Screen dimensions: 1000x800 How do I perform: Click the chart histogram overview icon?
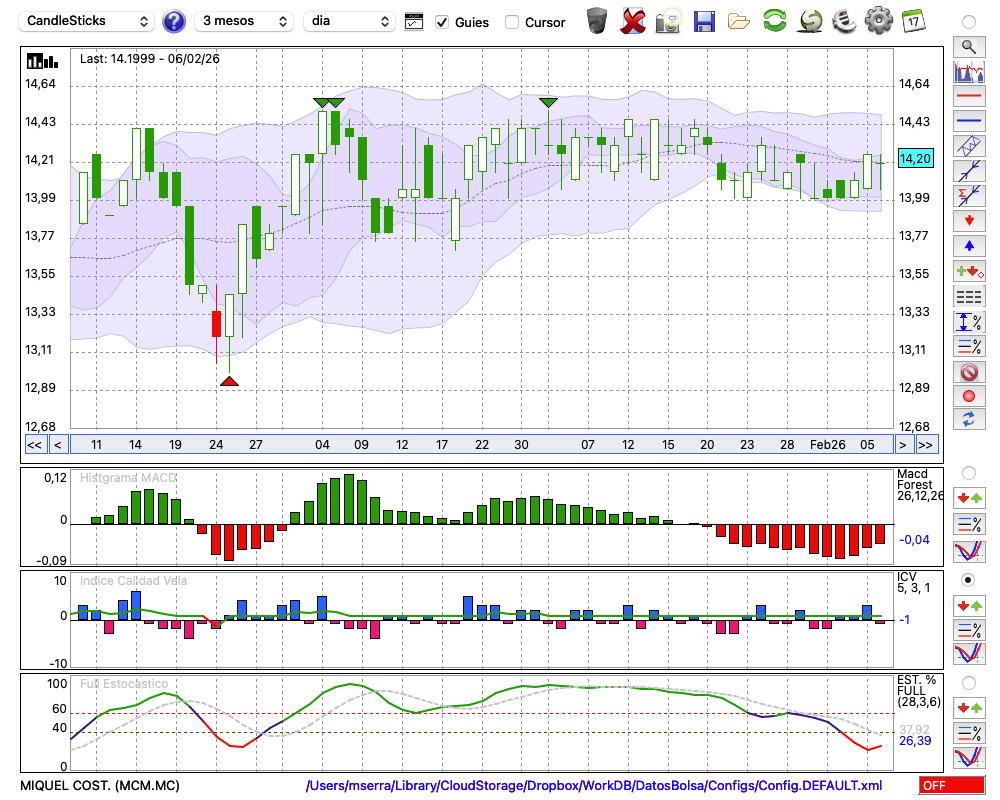969,71
